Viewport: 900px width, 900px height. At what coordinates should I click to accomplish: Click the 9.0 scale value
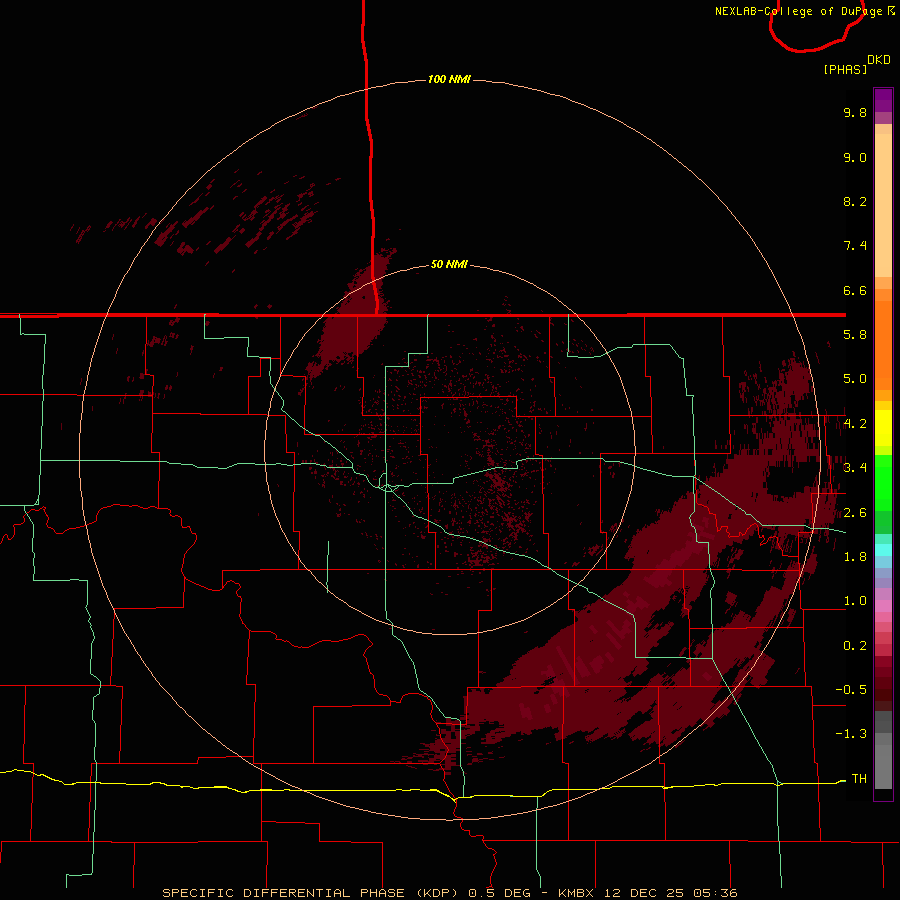click(855, 157)
